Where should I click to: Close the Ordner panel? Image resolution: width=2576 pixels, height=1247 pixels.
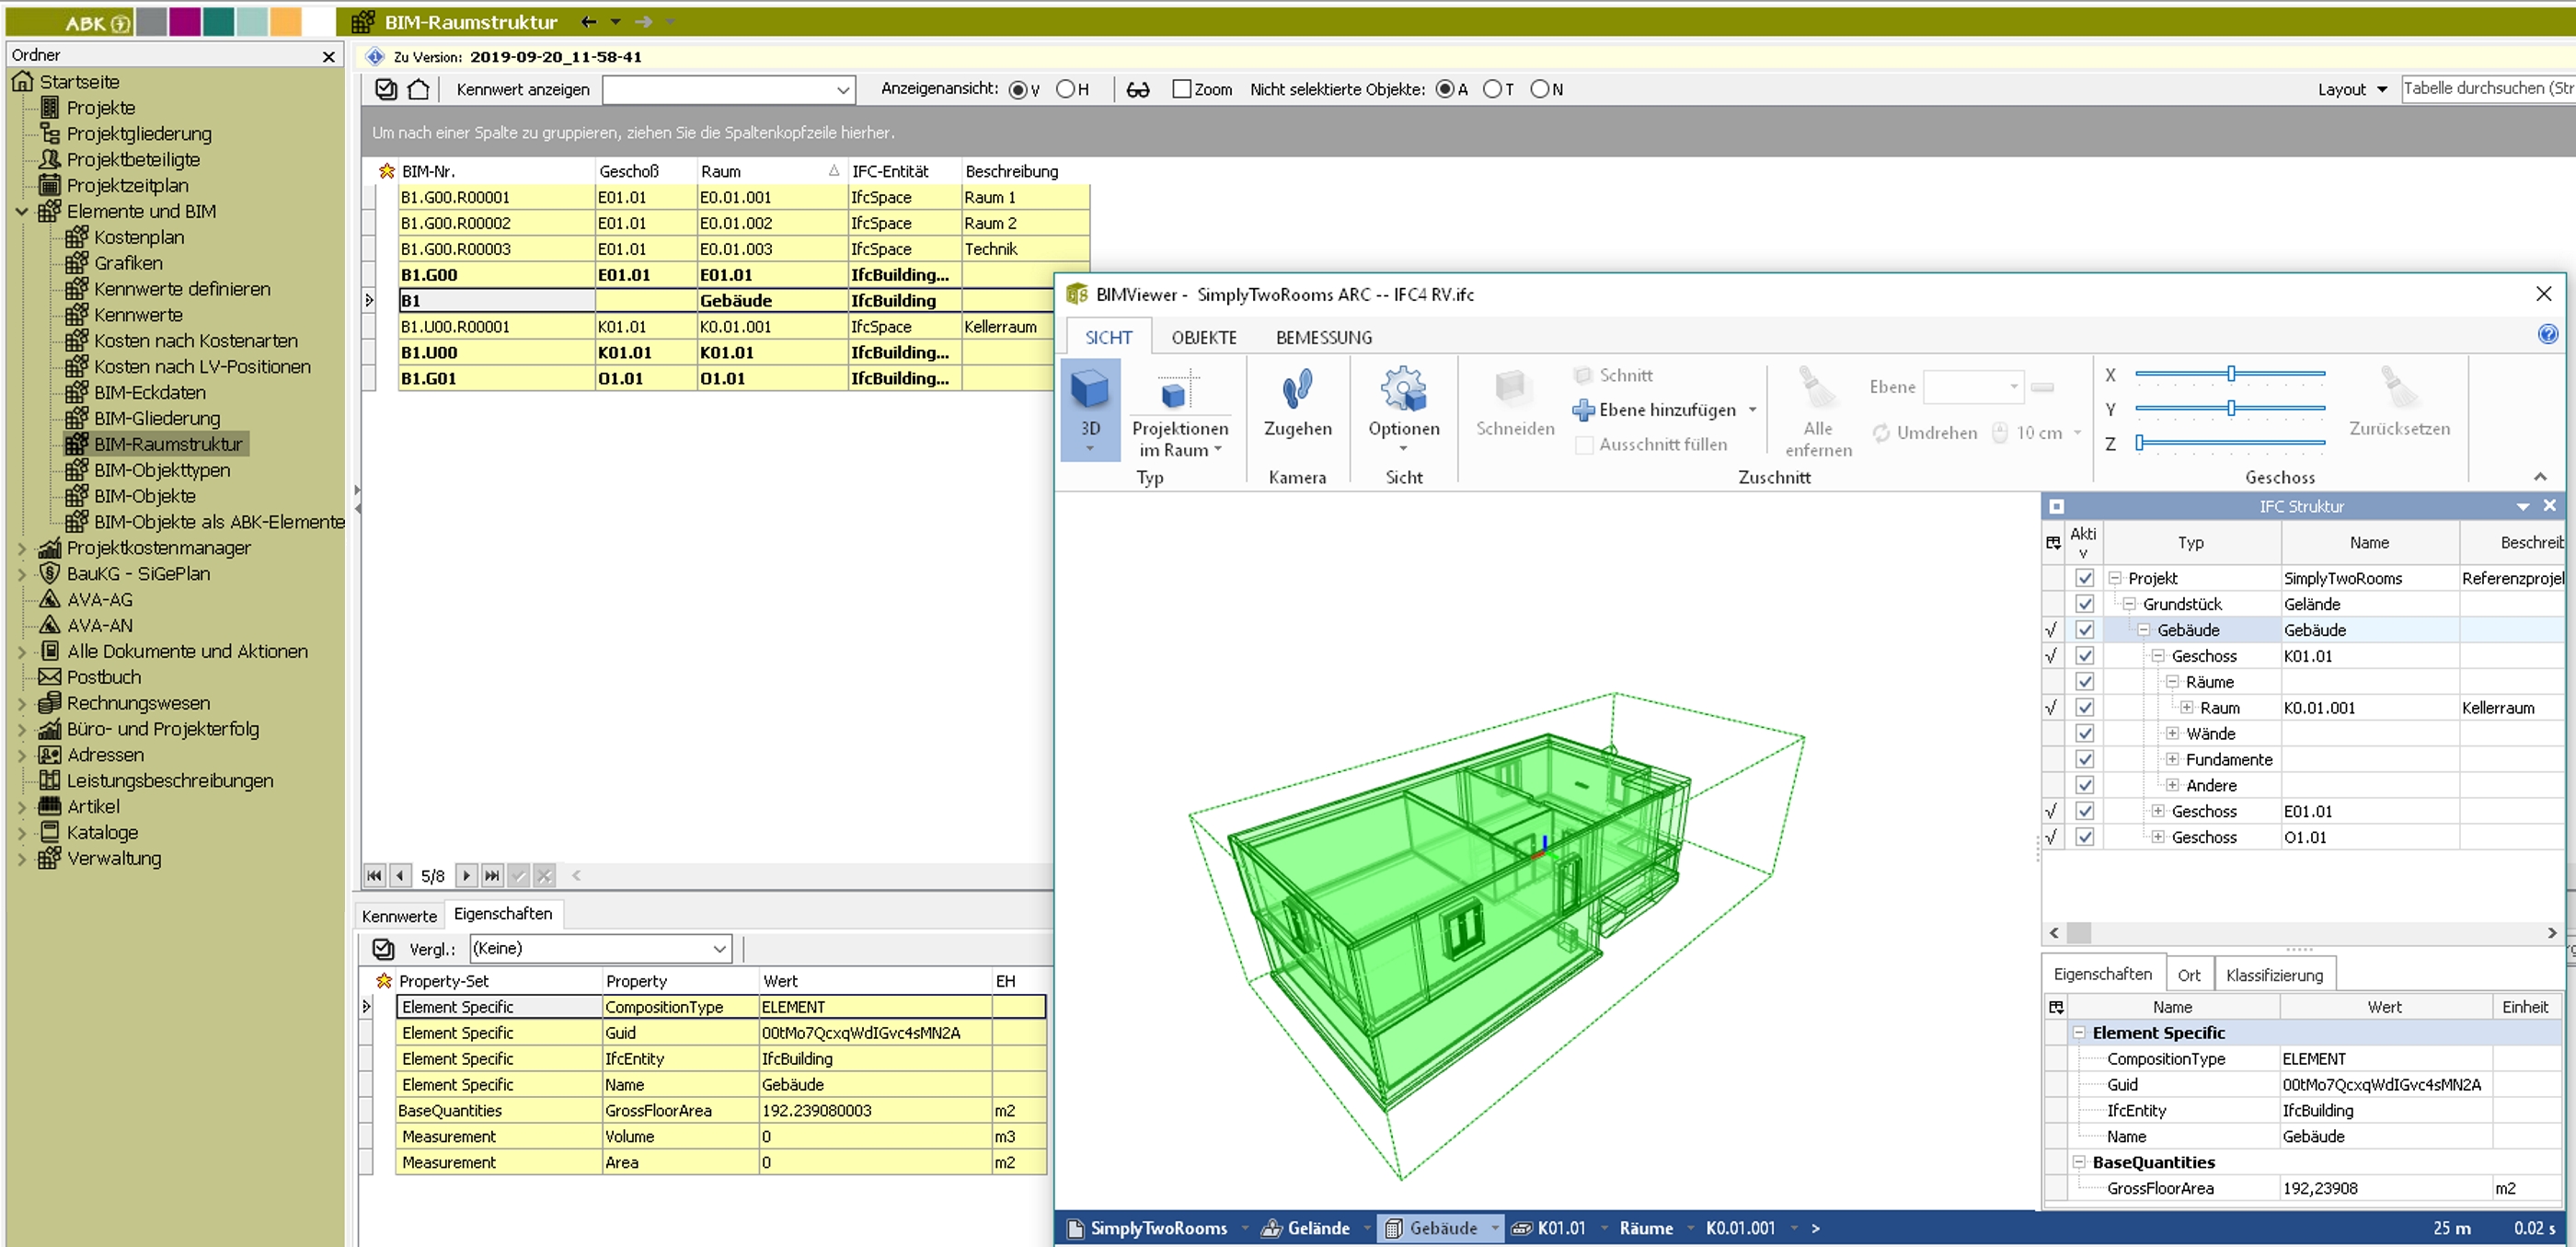click(x=329, y=57)
